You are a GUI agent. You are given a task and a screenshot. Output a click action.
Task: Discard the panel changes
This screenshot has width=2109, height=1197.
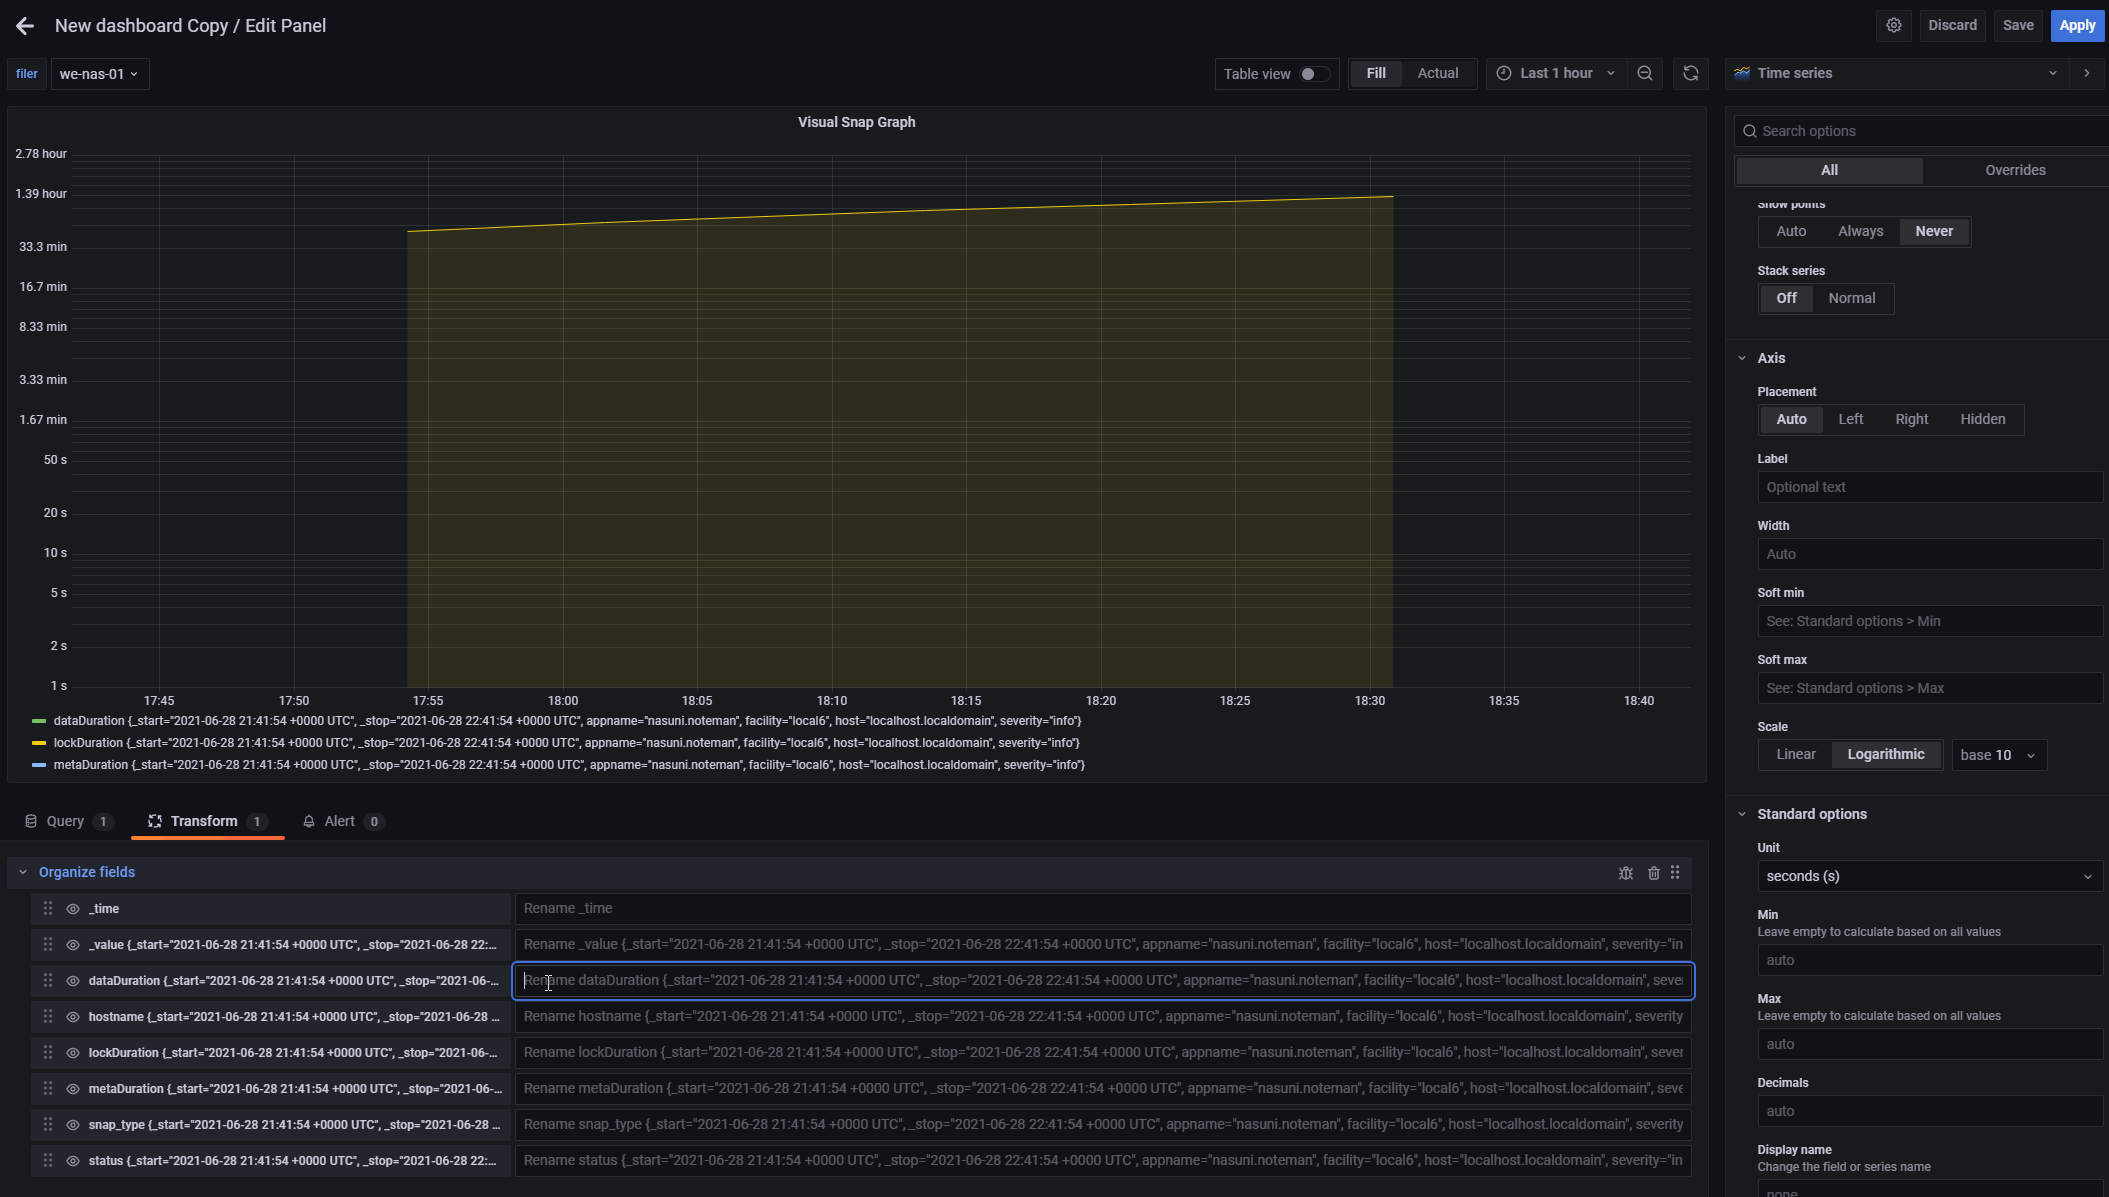pos(1951,25)
